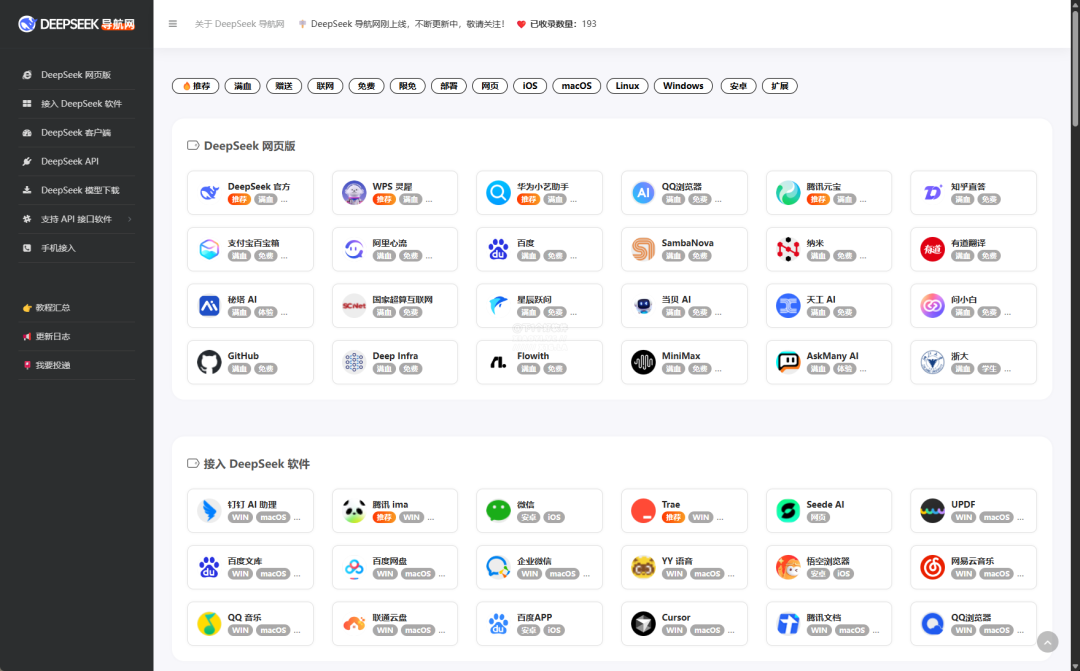Screen dimensions: 1080x671
Task: Open the SambaNova icon
Action: pos(643,249)
